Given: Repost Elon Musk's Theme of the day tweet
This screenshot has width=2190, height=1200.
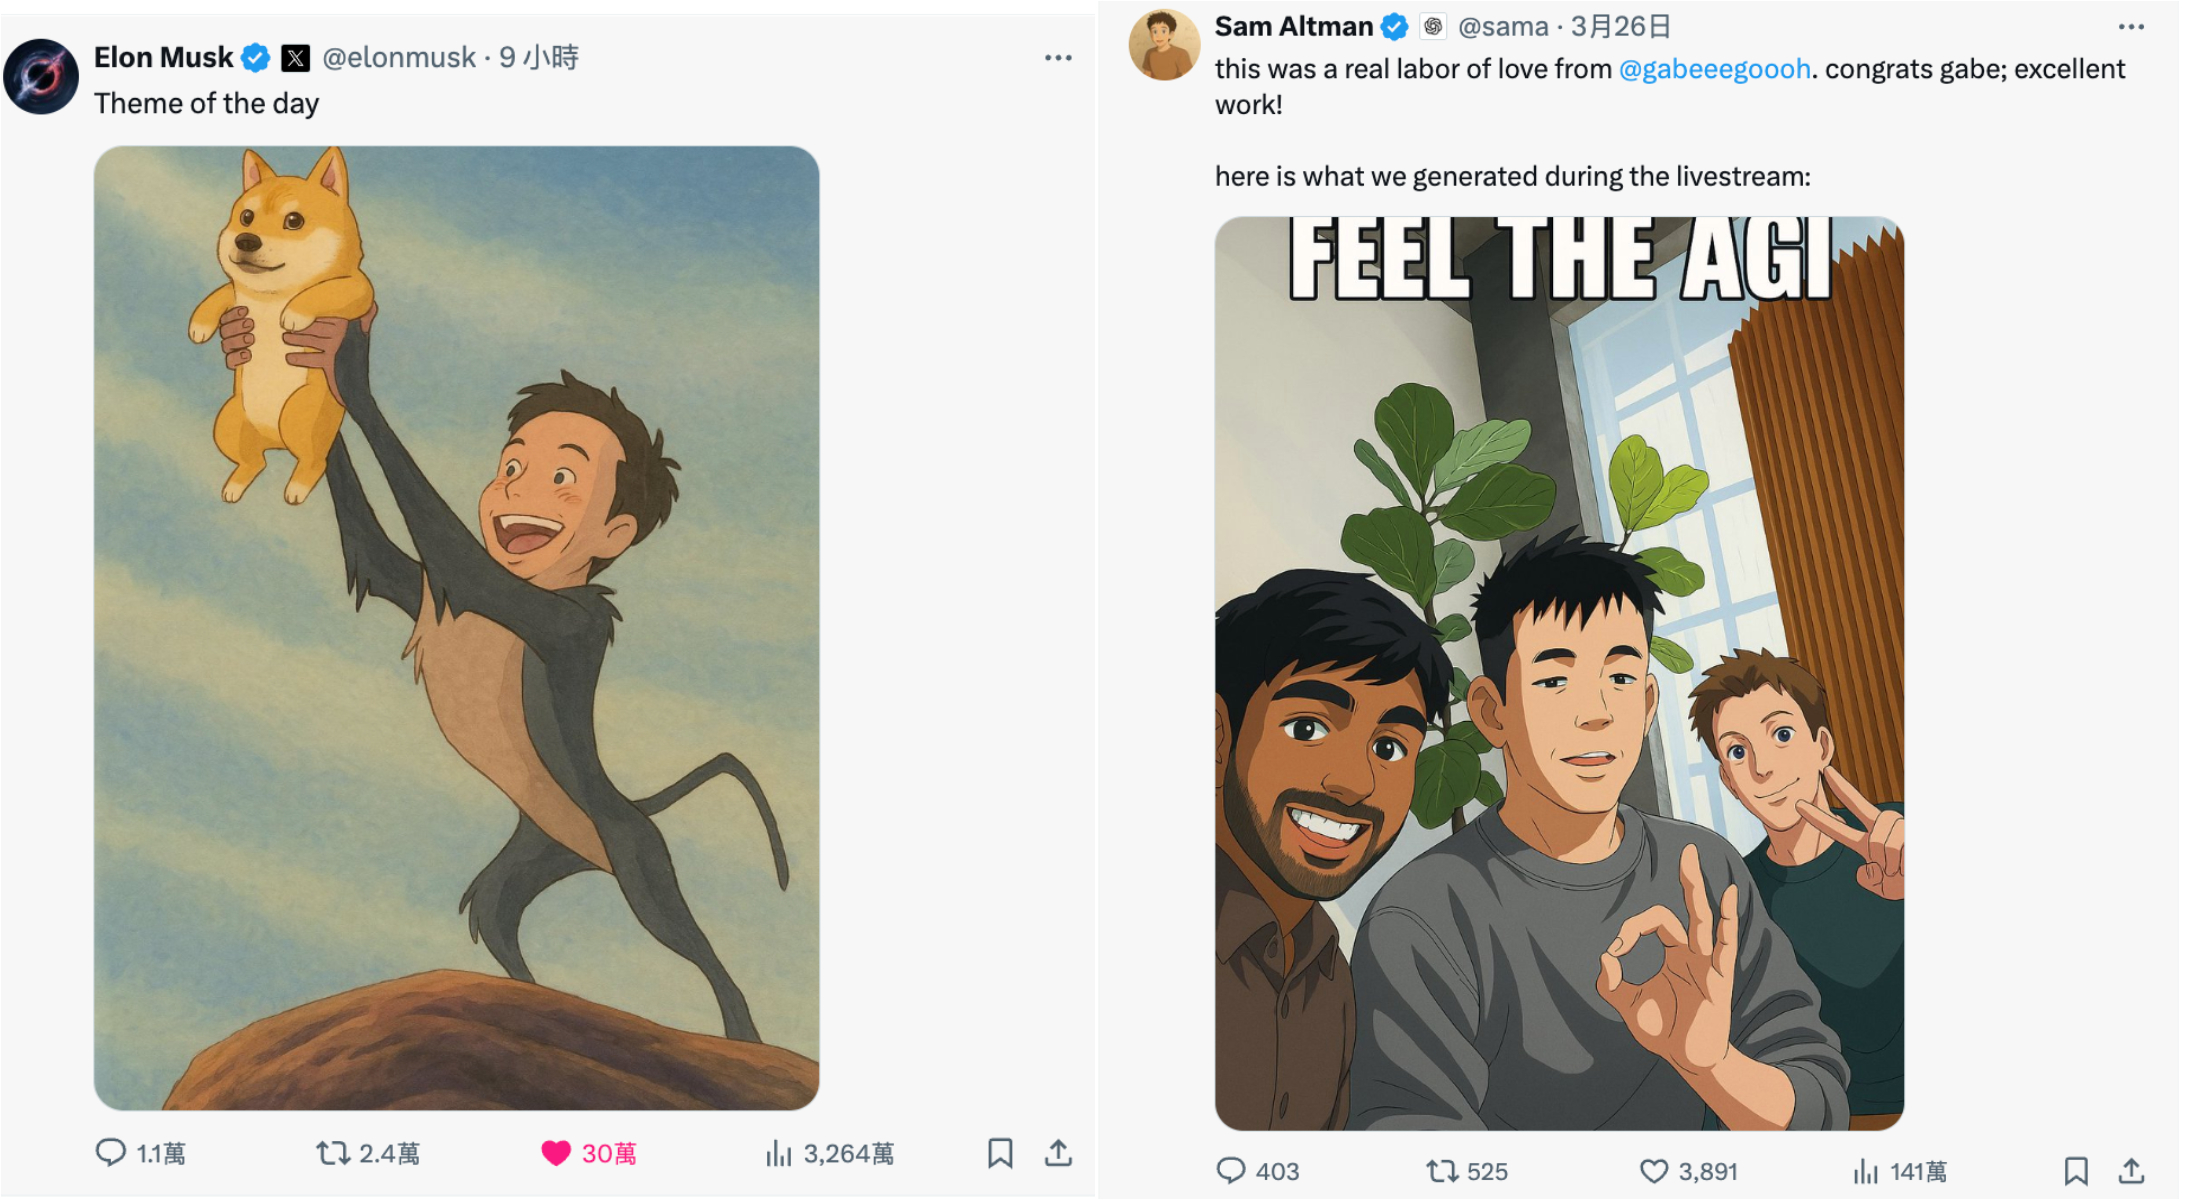Looking at the screenshot, I should point(333,1153).
